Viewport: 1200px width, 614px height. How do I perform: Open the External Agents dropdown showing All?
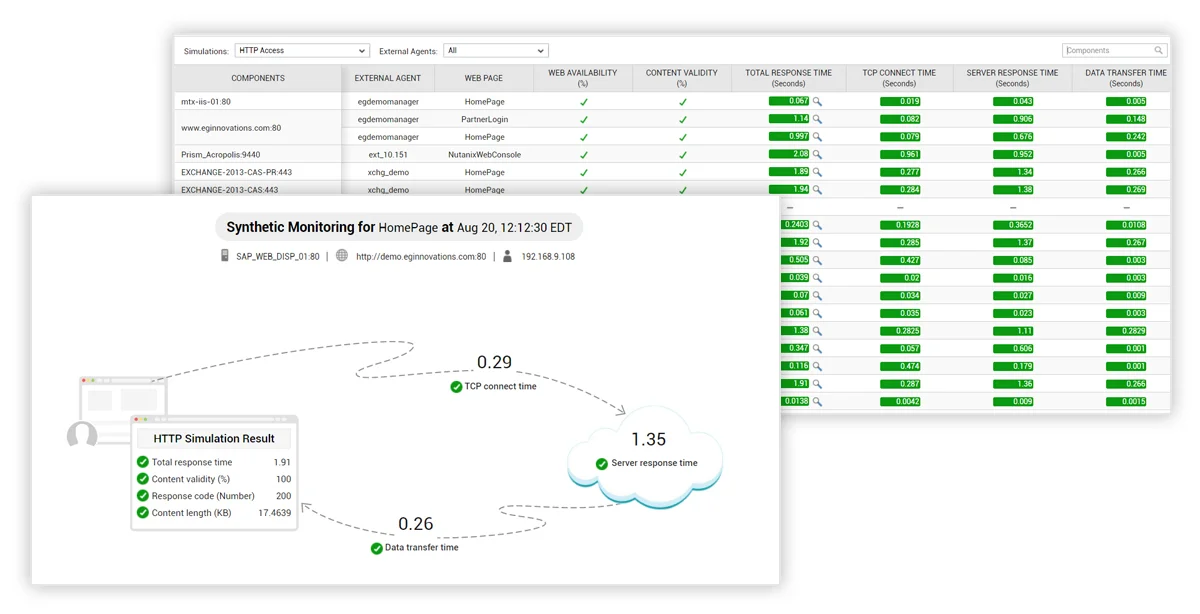(496, 51)
